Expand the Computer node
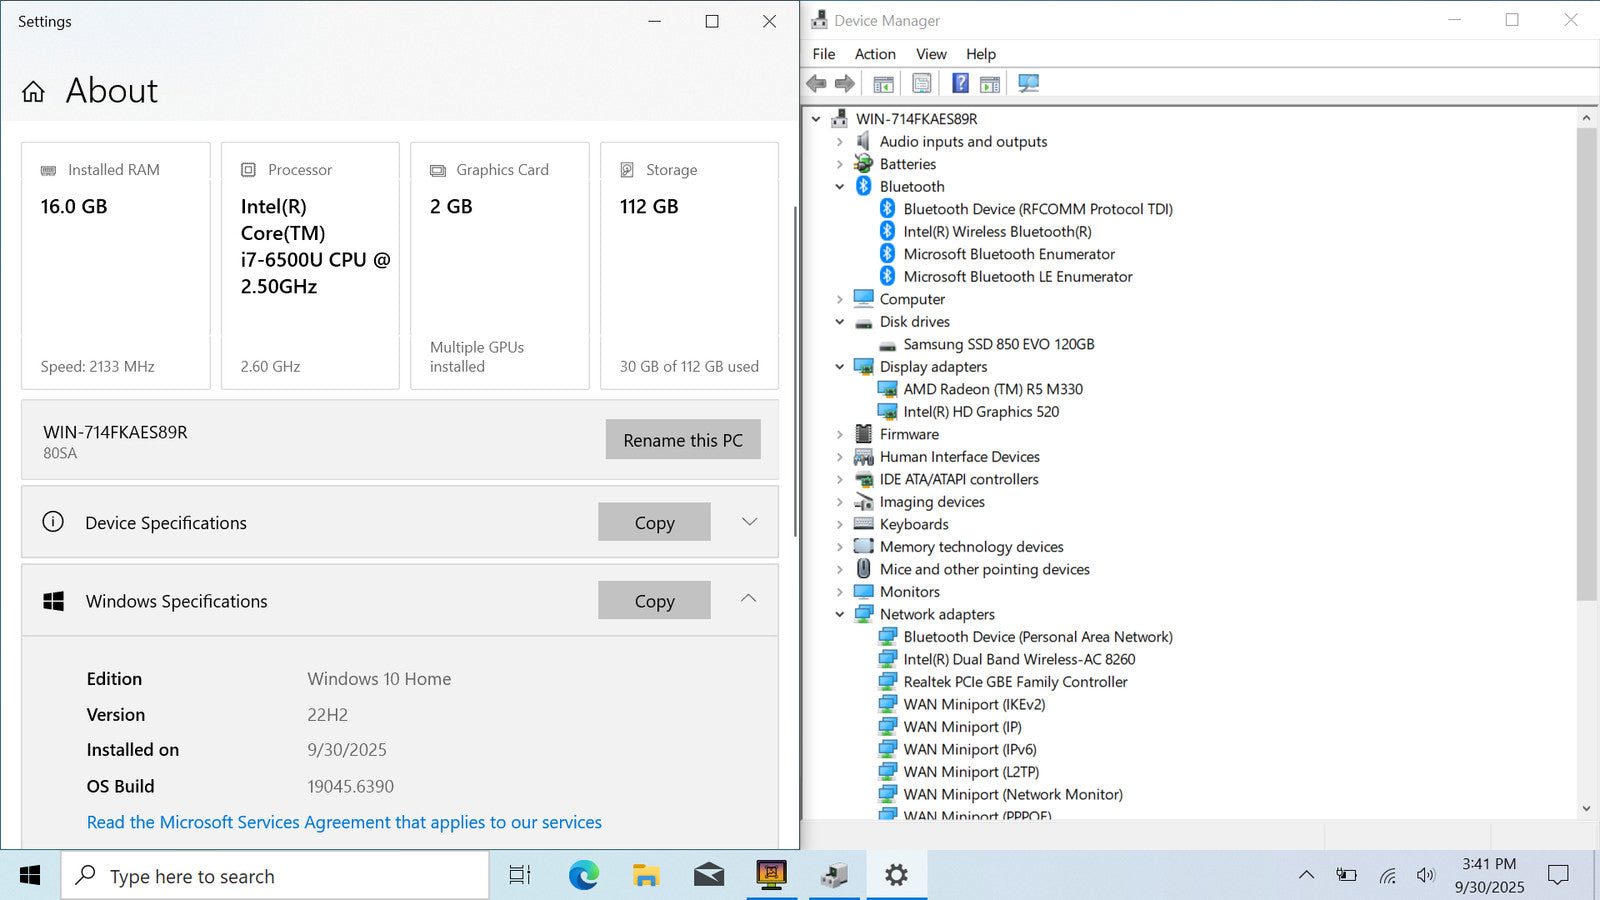 click(840, 299)
